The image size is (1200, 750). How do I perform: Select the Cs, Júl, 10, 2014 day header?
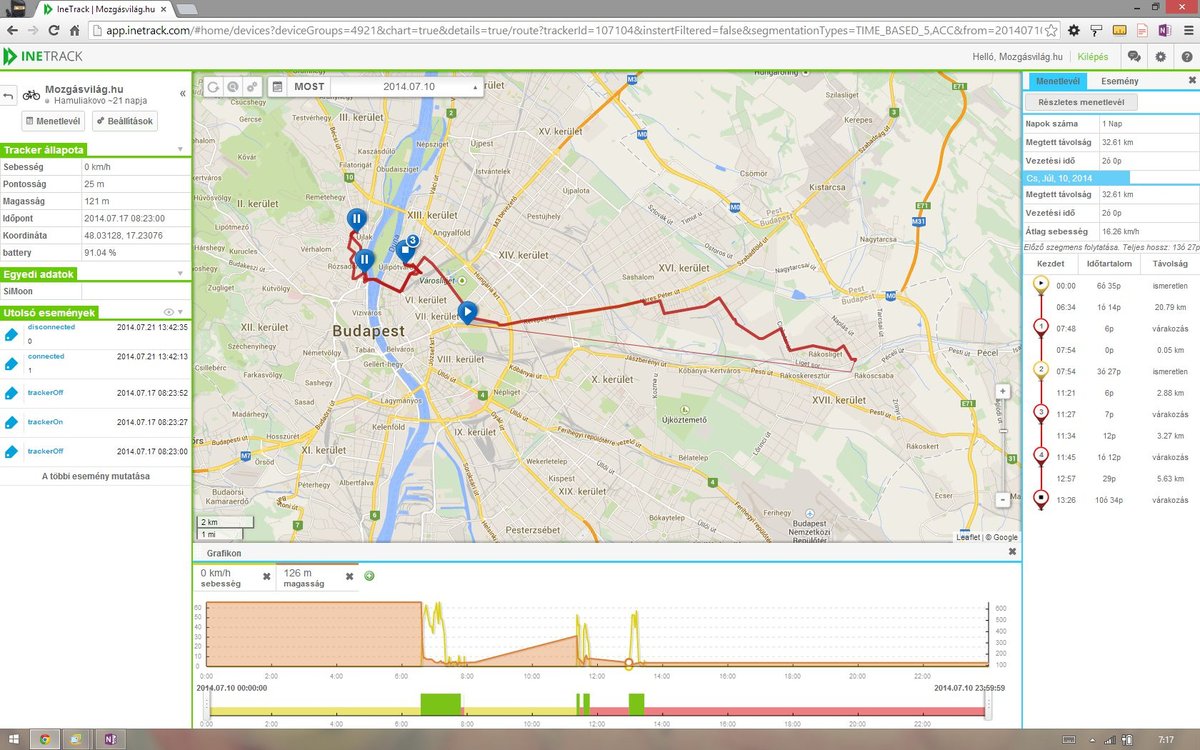(1074, 177)
